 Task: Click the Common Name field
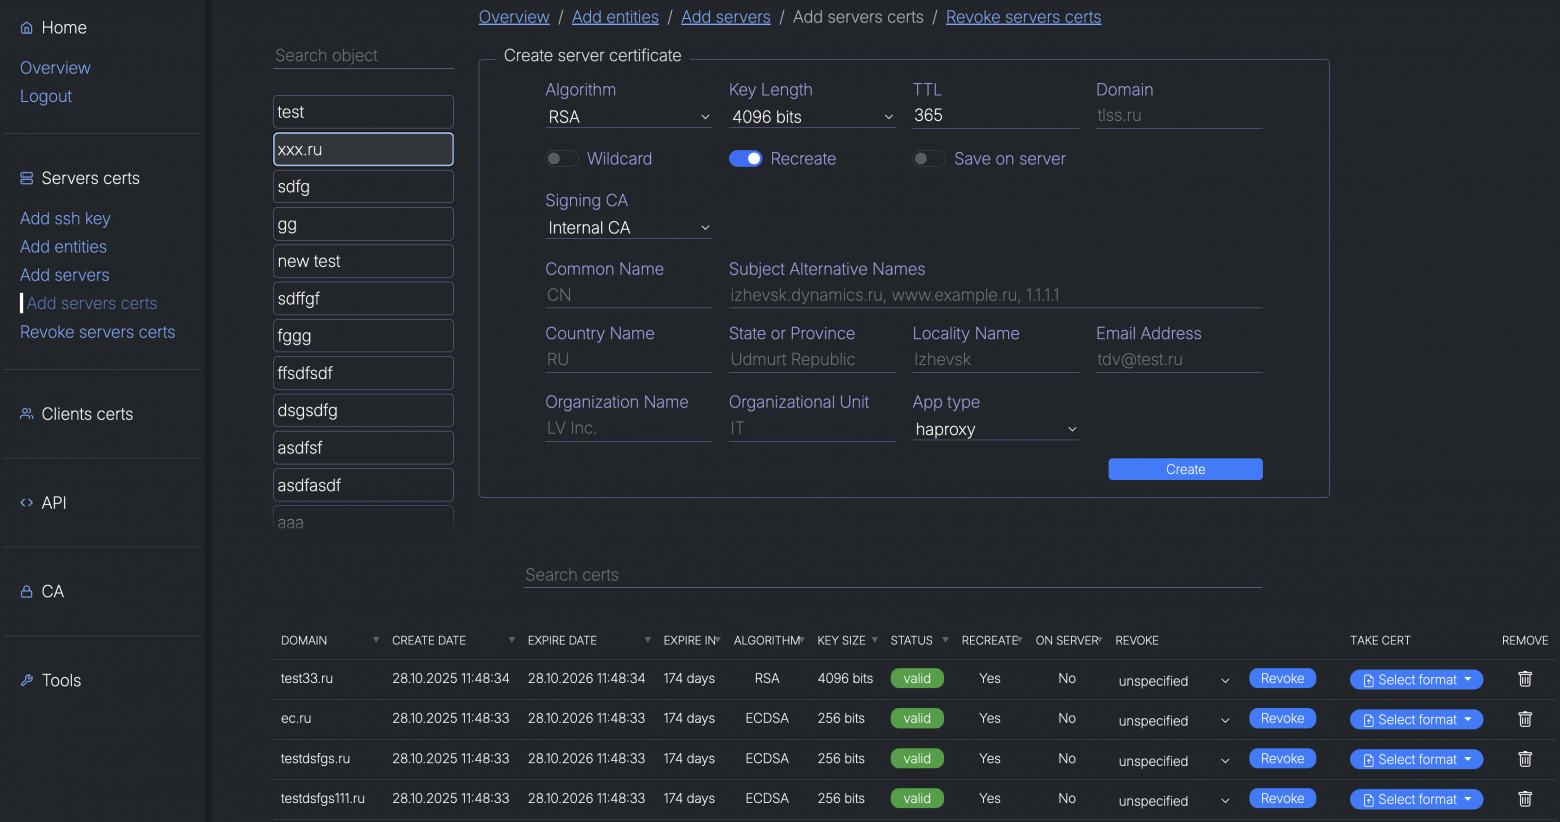tap(629, 295)
